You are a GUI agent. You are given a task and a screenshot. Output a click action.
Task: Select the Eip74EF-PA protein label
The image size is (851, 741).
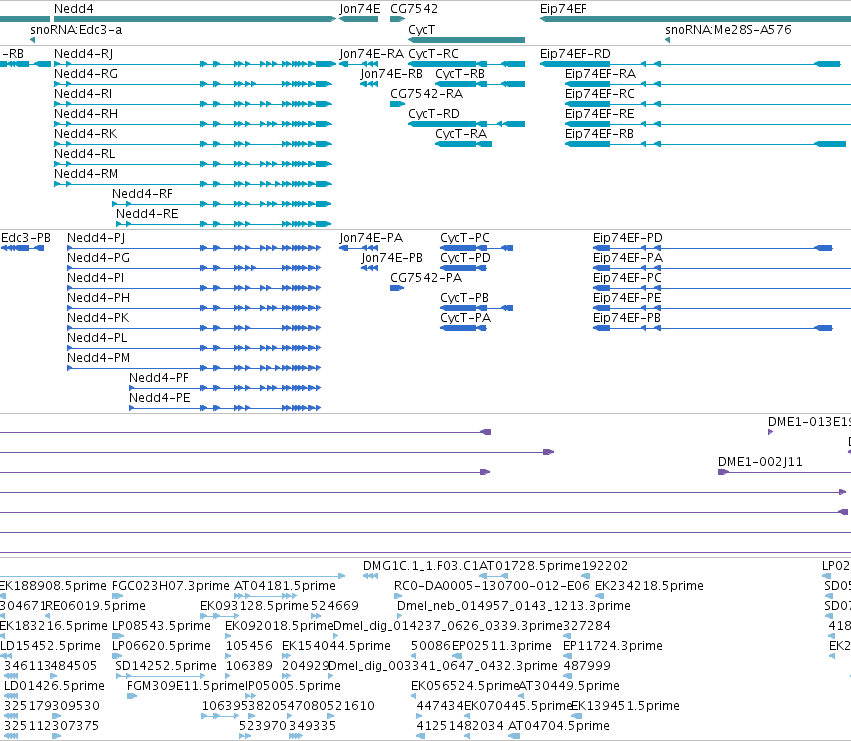click(628, 258)
